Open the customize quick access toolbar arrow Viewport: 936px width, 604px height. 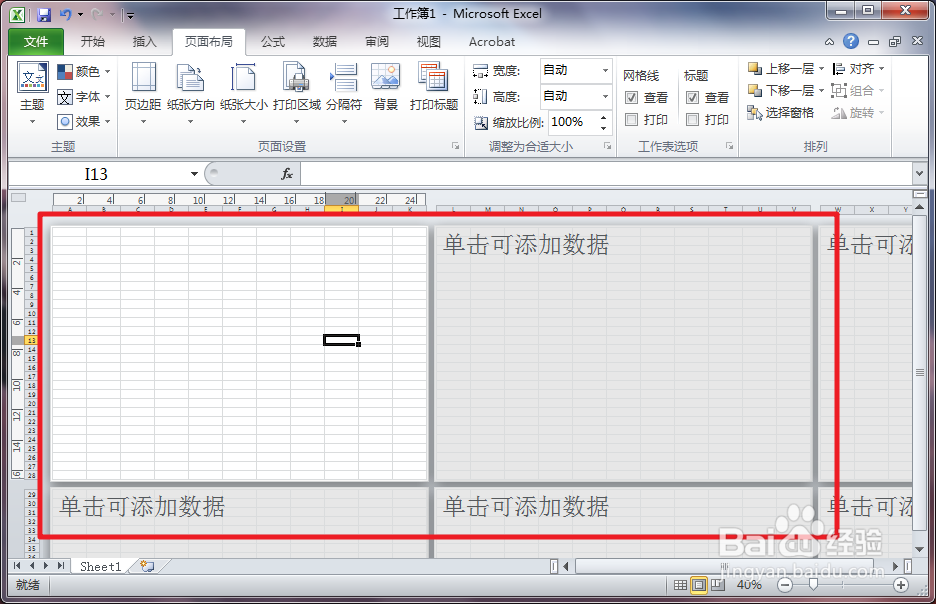[130, 16]
